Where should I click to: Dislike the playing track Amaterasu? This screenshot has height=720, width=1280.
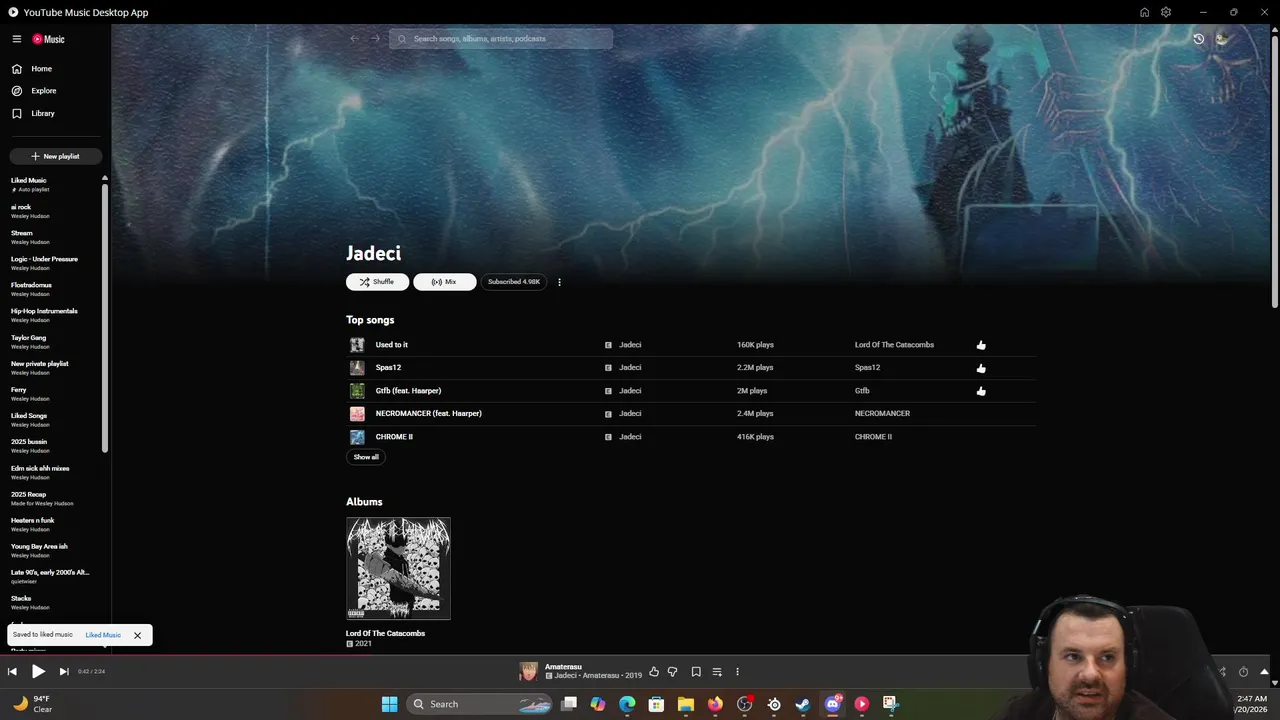click(x=672, y=672)
